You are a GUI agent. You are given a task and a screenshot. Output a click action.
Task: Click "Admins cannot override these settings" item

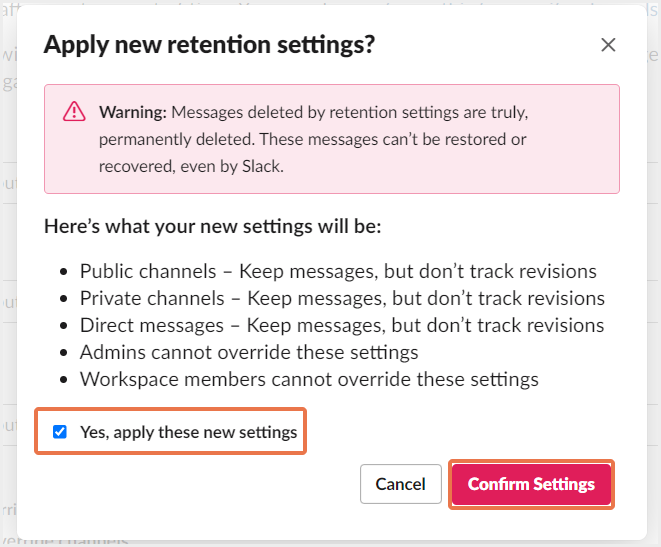(x=249, y=352)
